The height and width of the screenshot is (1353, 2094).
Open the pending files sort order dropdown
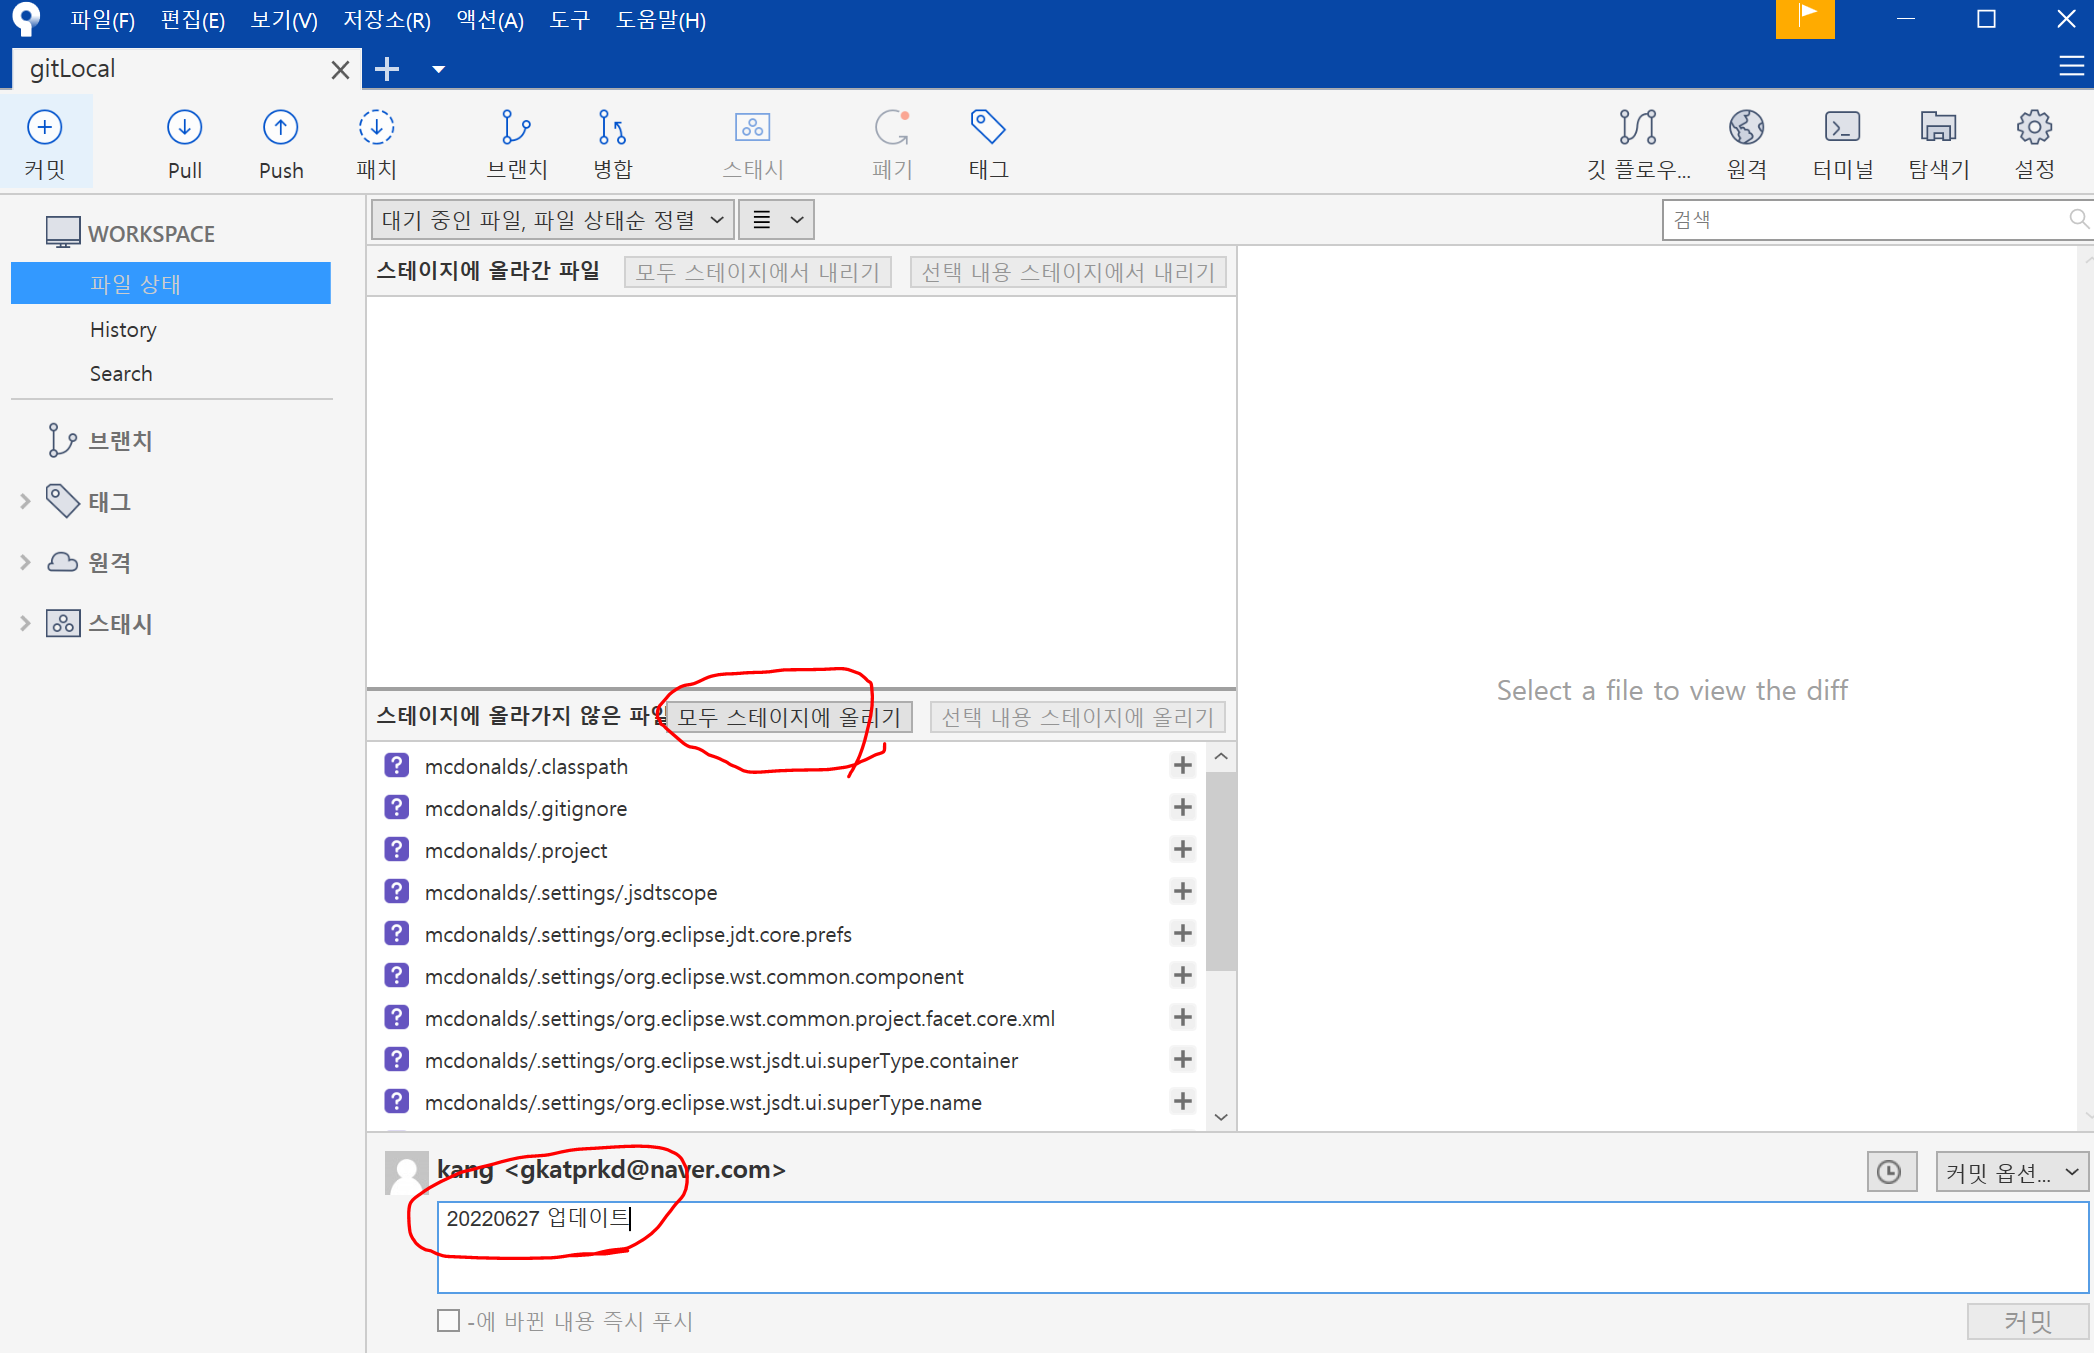pyautogui.click(x=553, y=220)
